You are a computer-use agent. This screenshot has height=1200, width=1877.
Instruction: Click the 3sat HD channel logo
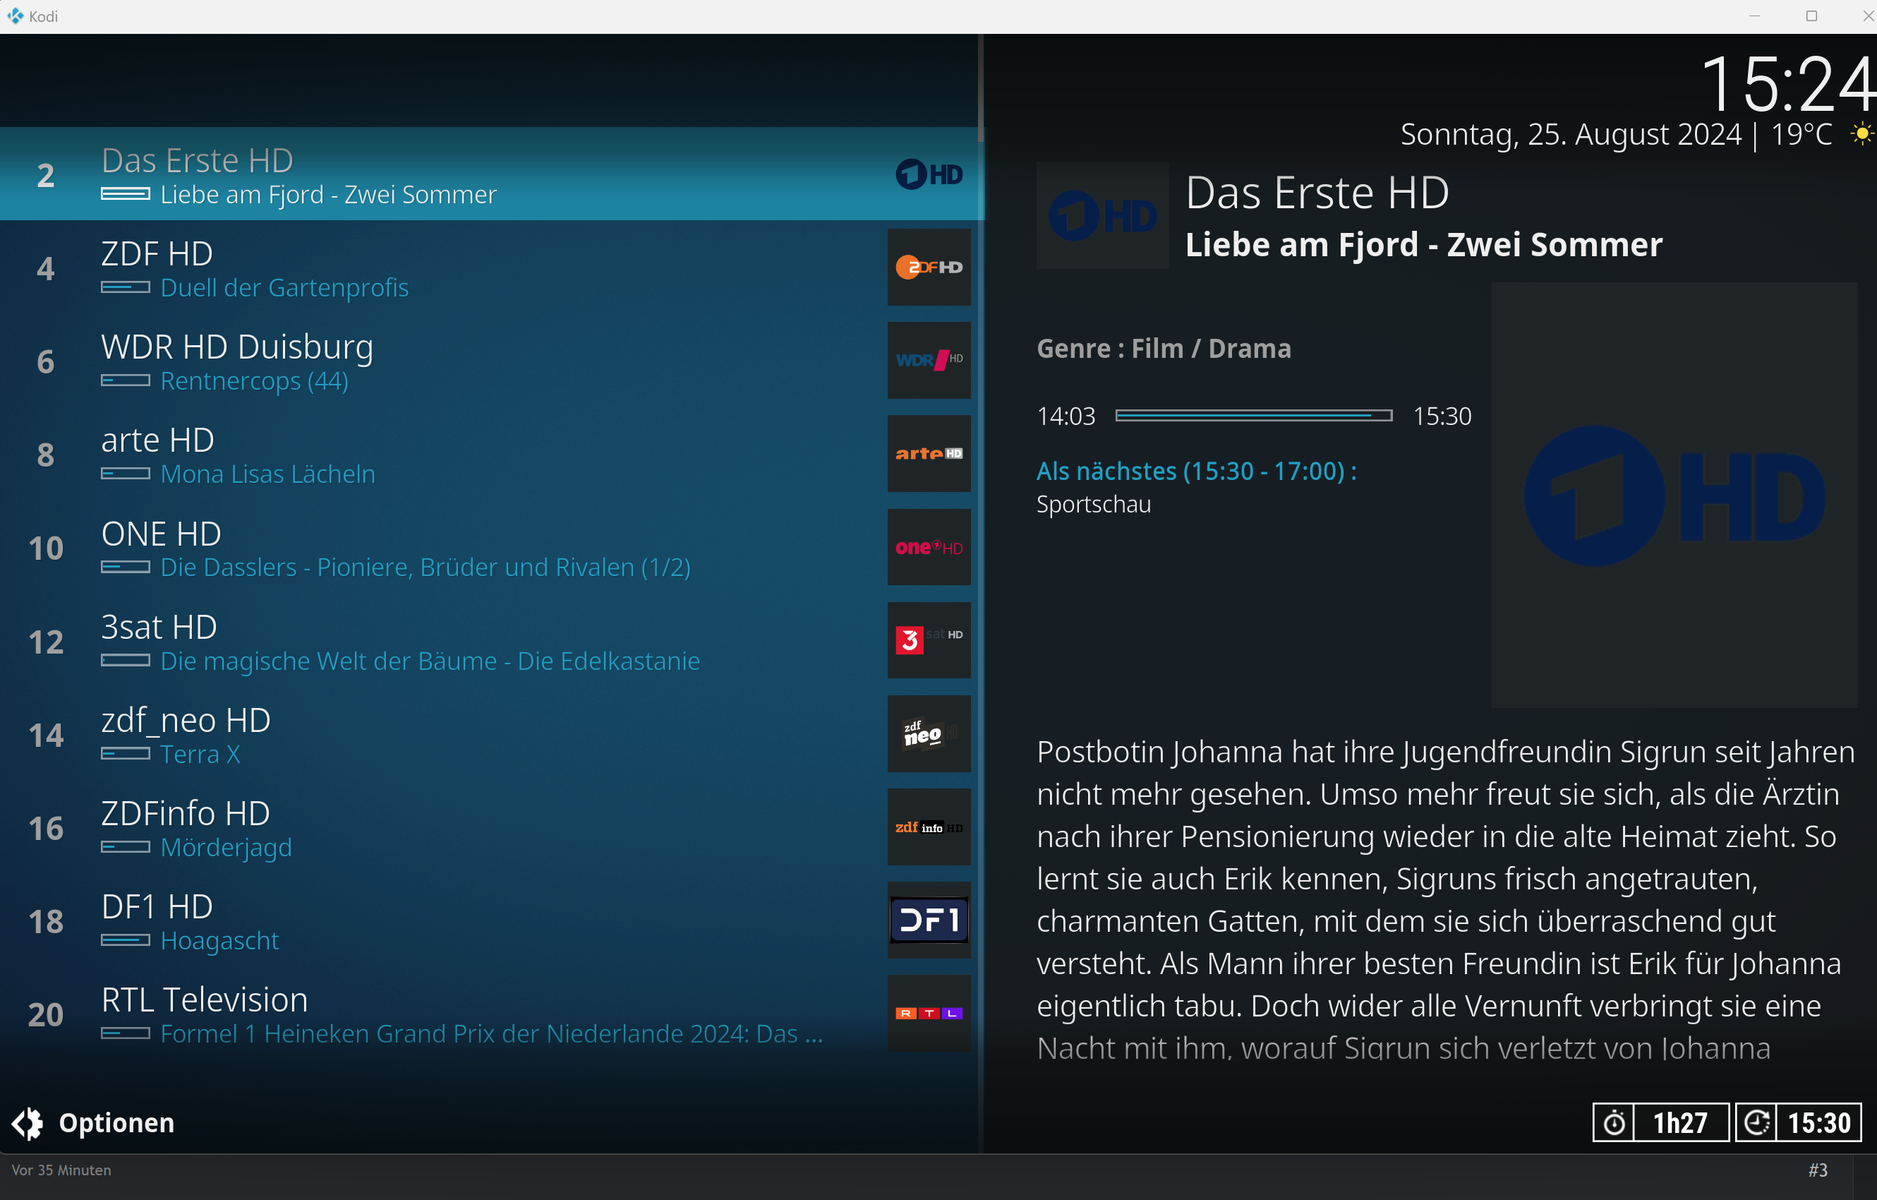click(x=929, y=640)
